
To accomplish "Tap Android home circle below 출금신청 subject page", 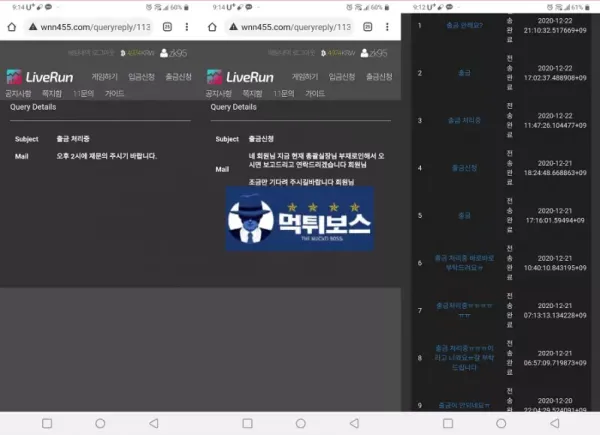I will (301, 423).
